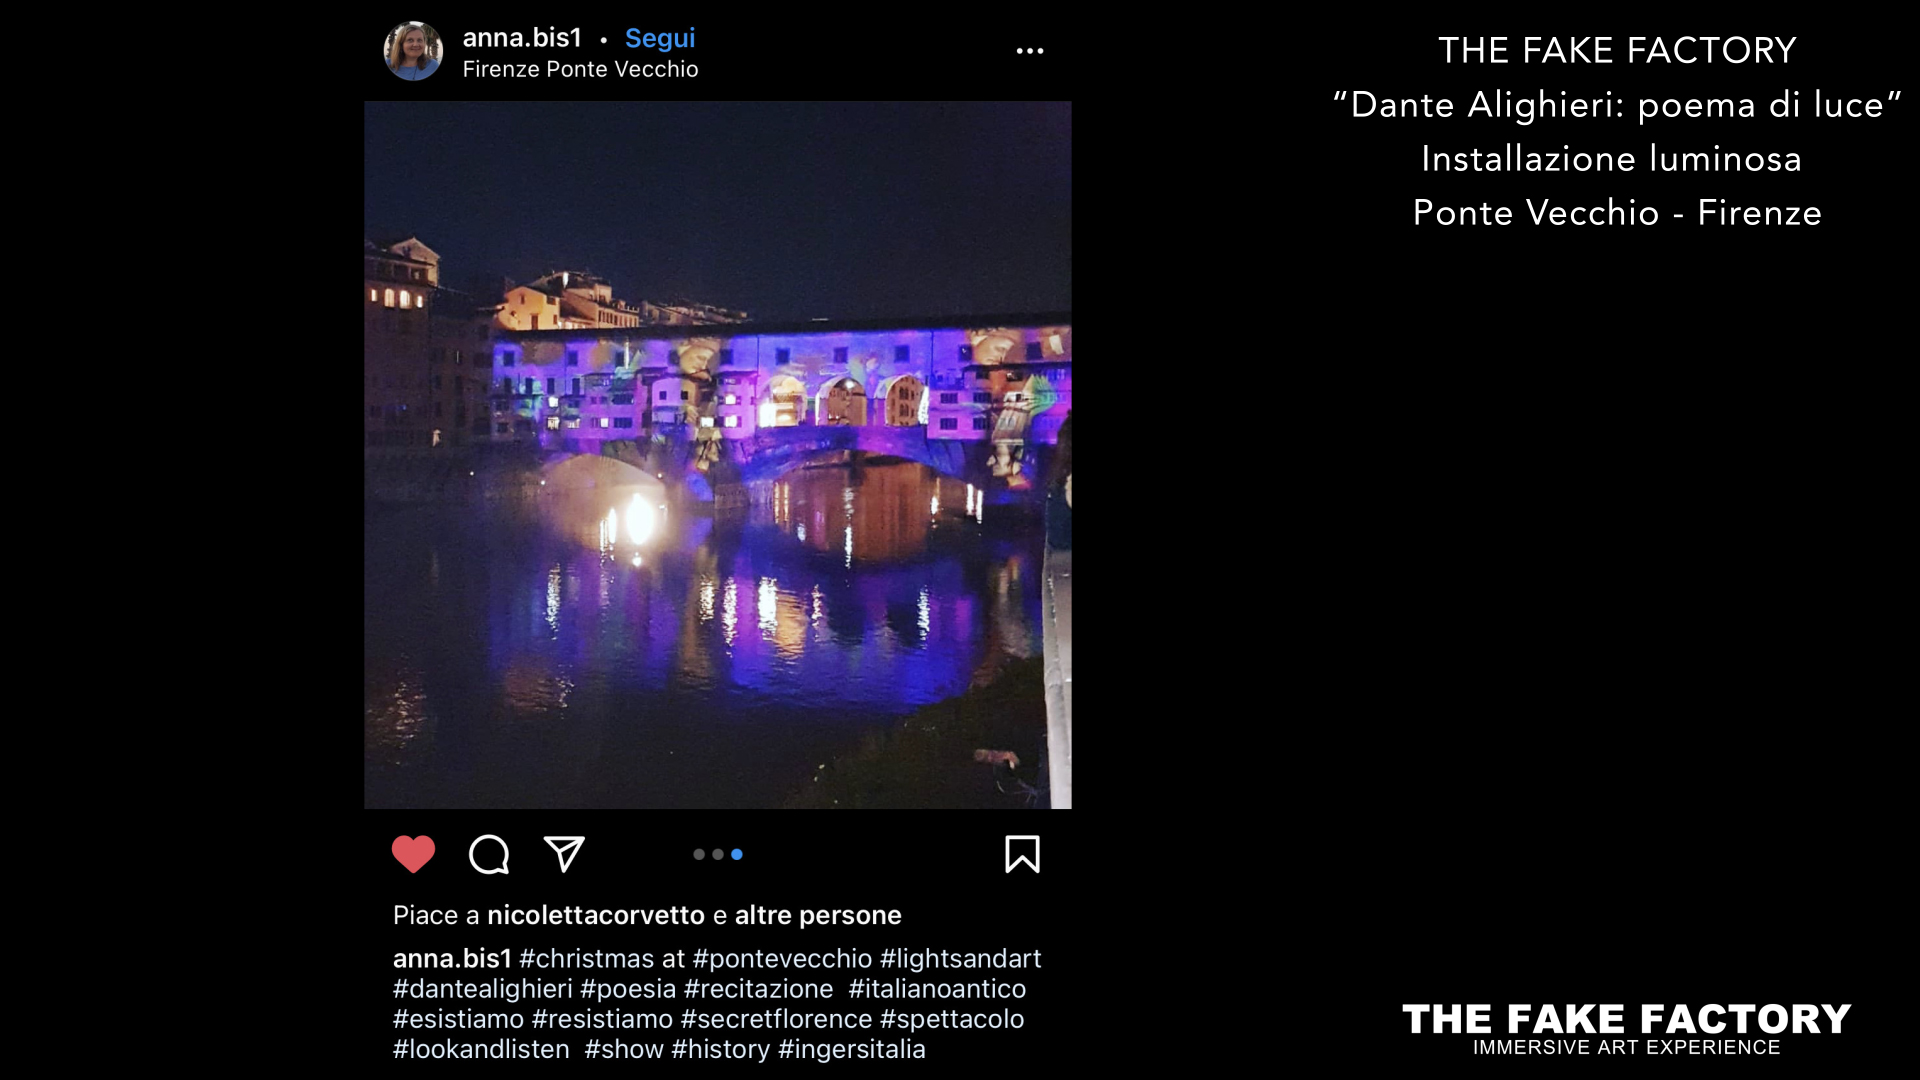
Task: Open the #dantealighieri hashtag
Action: (483, 989)
